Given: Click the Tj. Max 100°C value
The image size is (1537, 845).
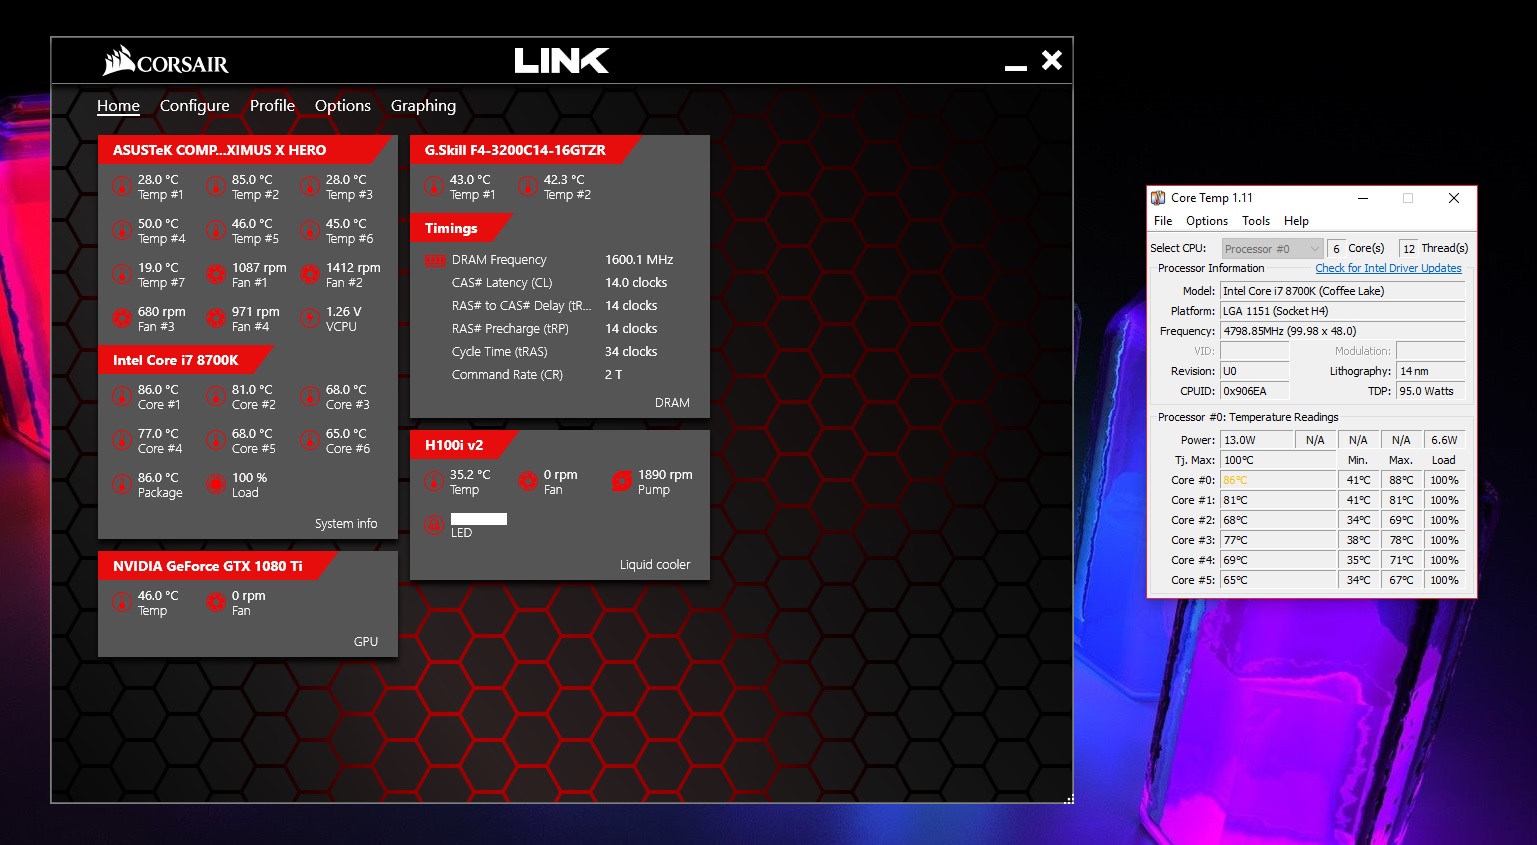Looking at the screenshot, I should (x=1278, y=460).
